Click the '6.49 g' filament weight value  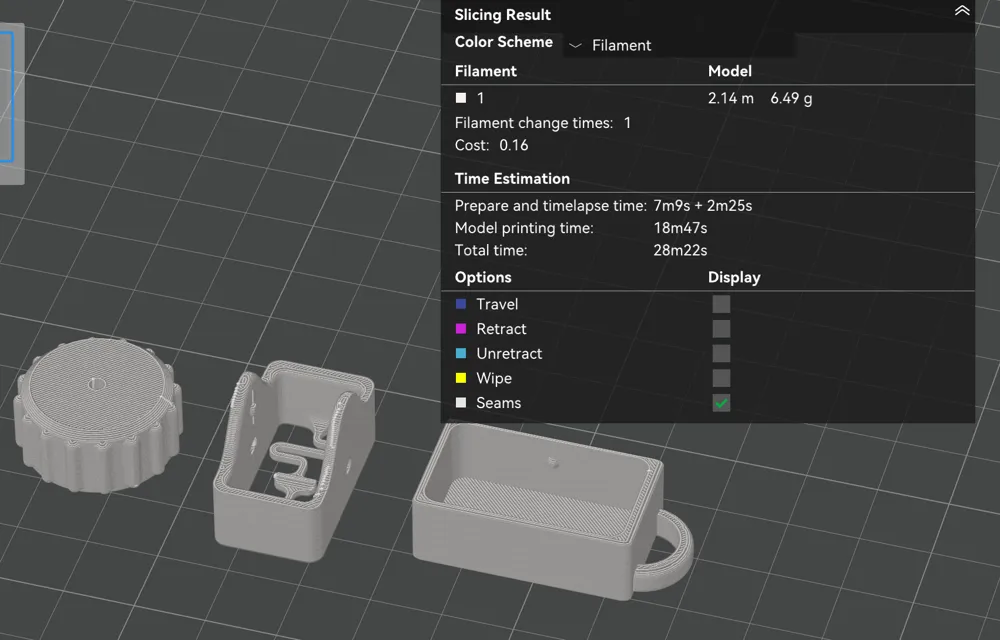[791, 98]
